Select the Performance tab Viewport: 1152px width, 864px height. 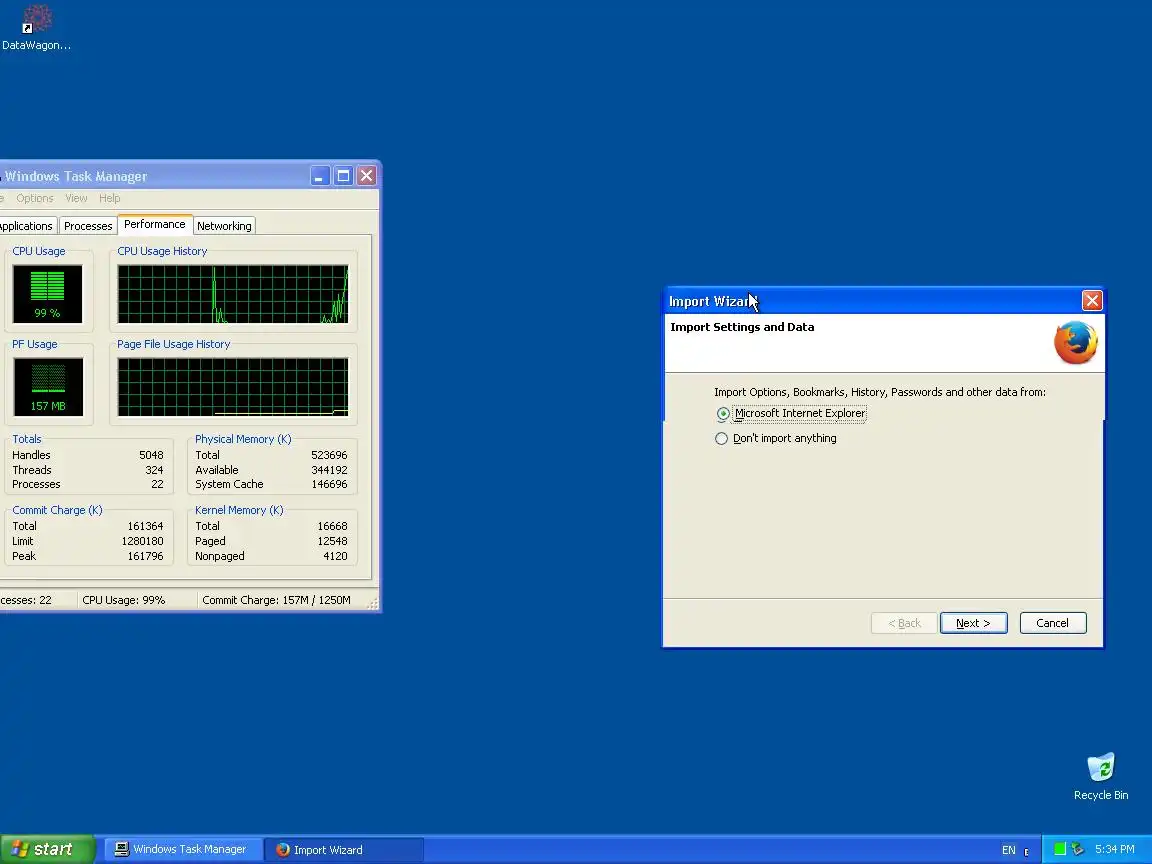click(x=155, y=224)
